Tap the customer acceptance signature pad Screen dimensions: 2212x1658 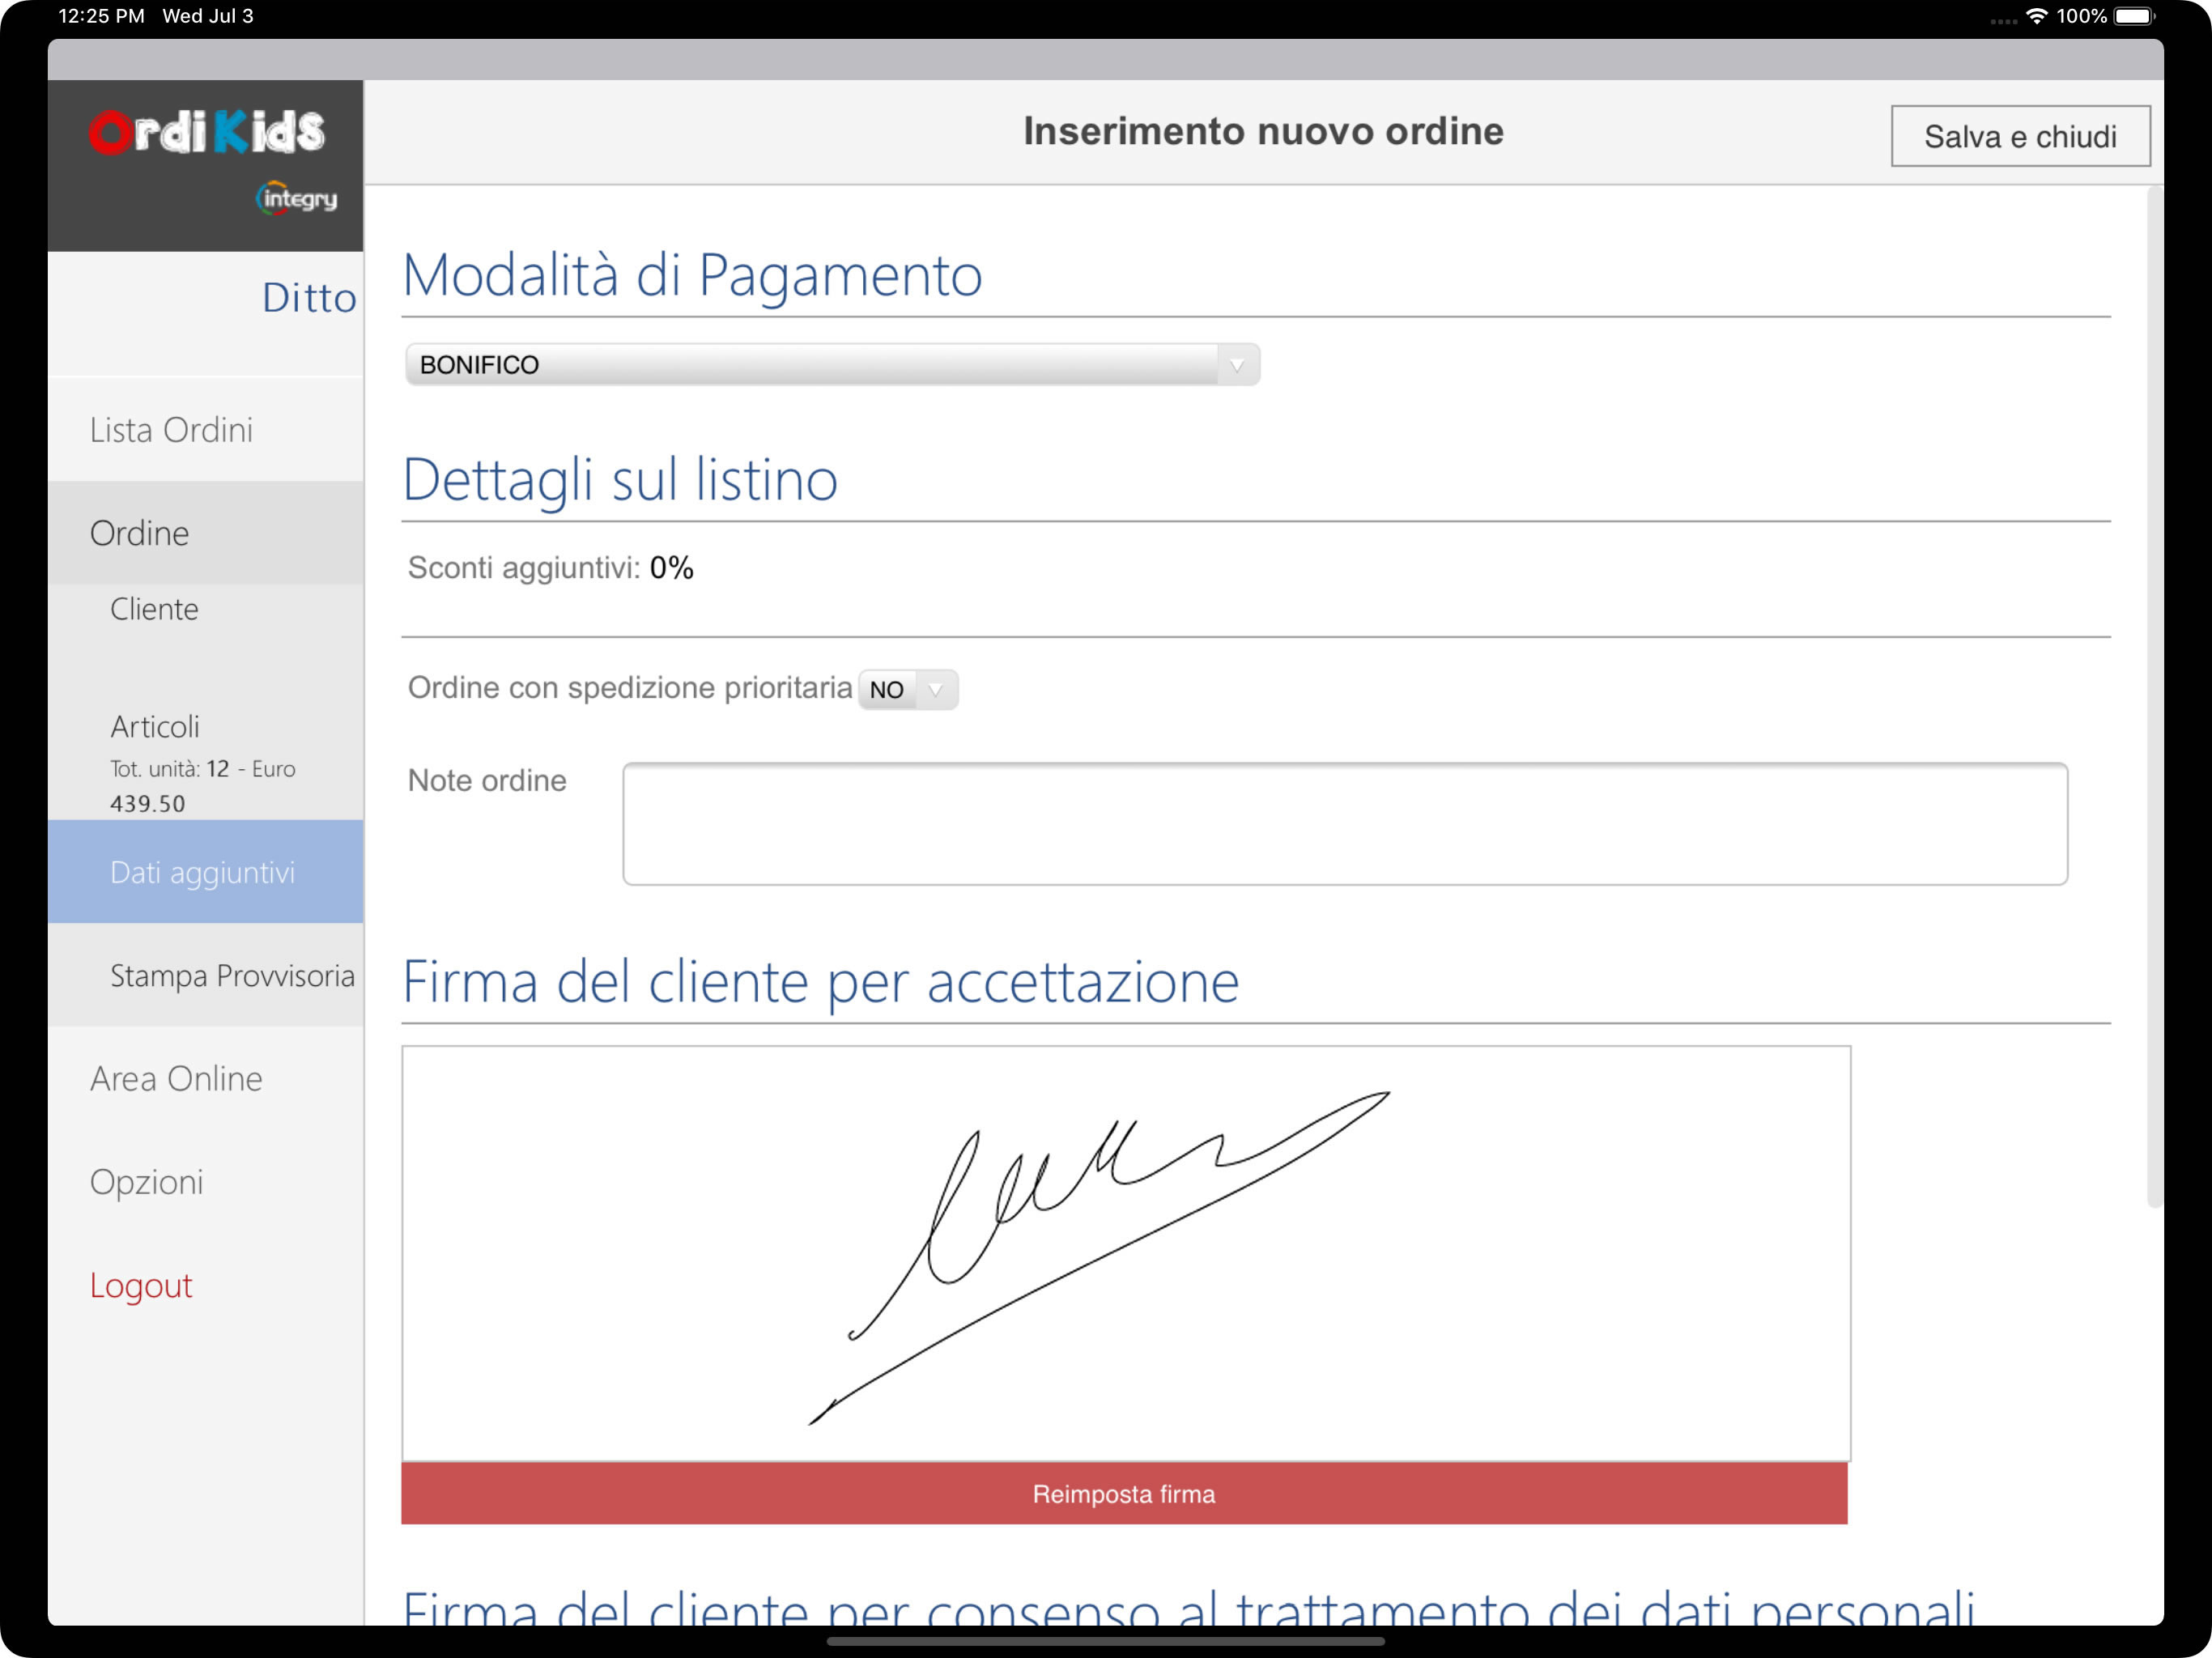point(1126,1254)
